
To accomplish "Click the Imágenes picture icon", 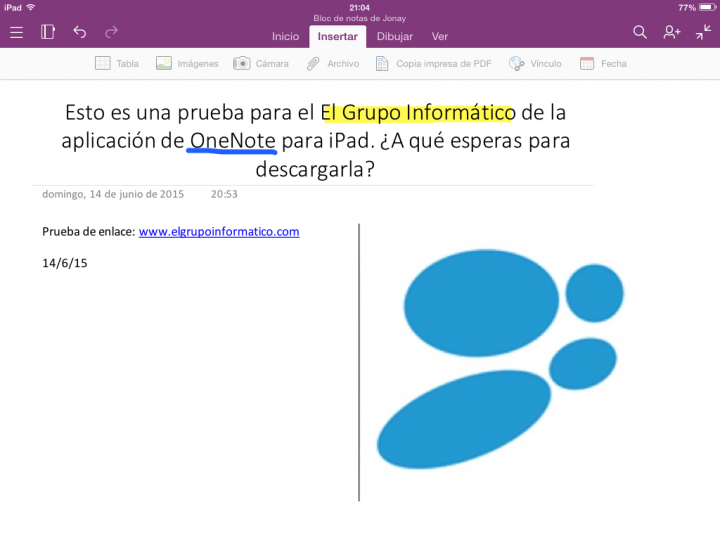I will (163, 63).
